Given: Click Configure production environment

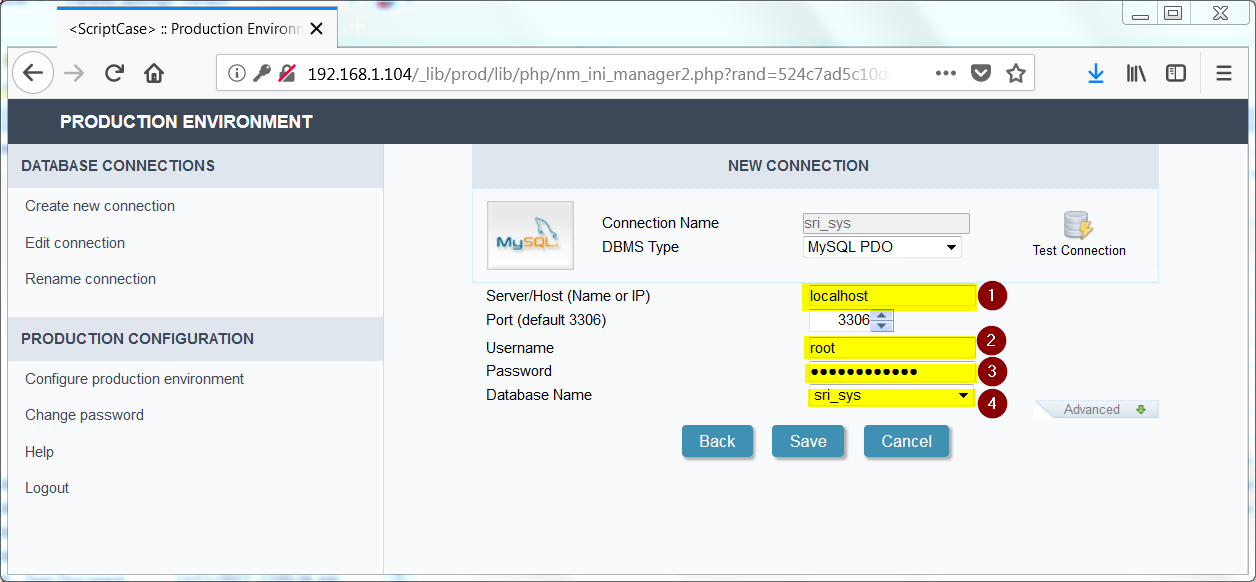Looking at the screenshot, I should point(133,379).
